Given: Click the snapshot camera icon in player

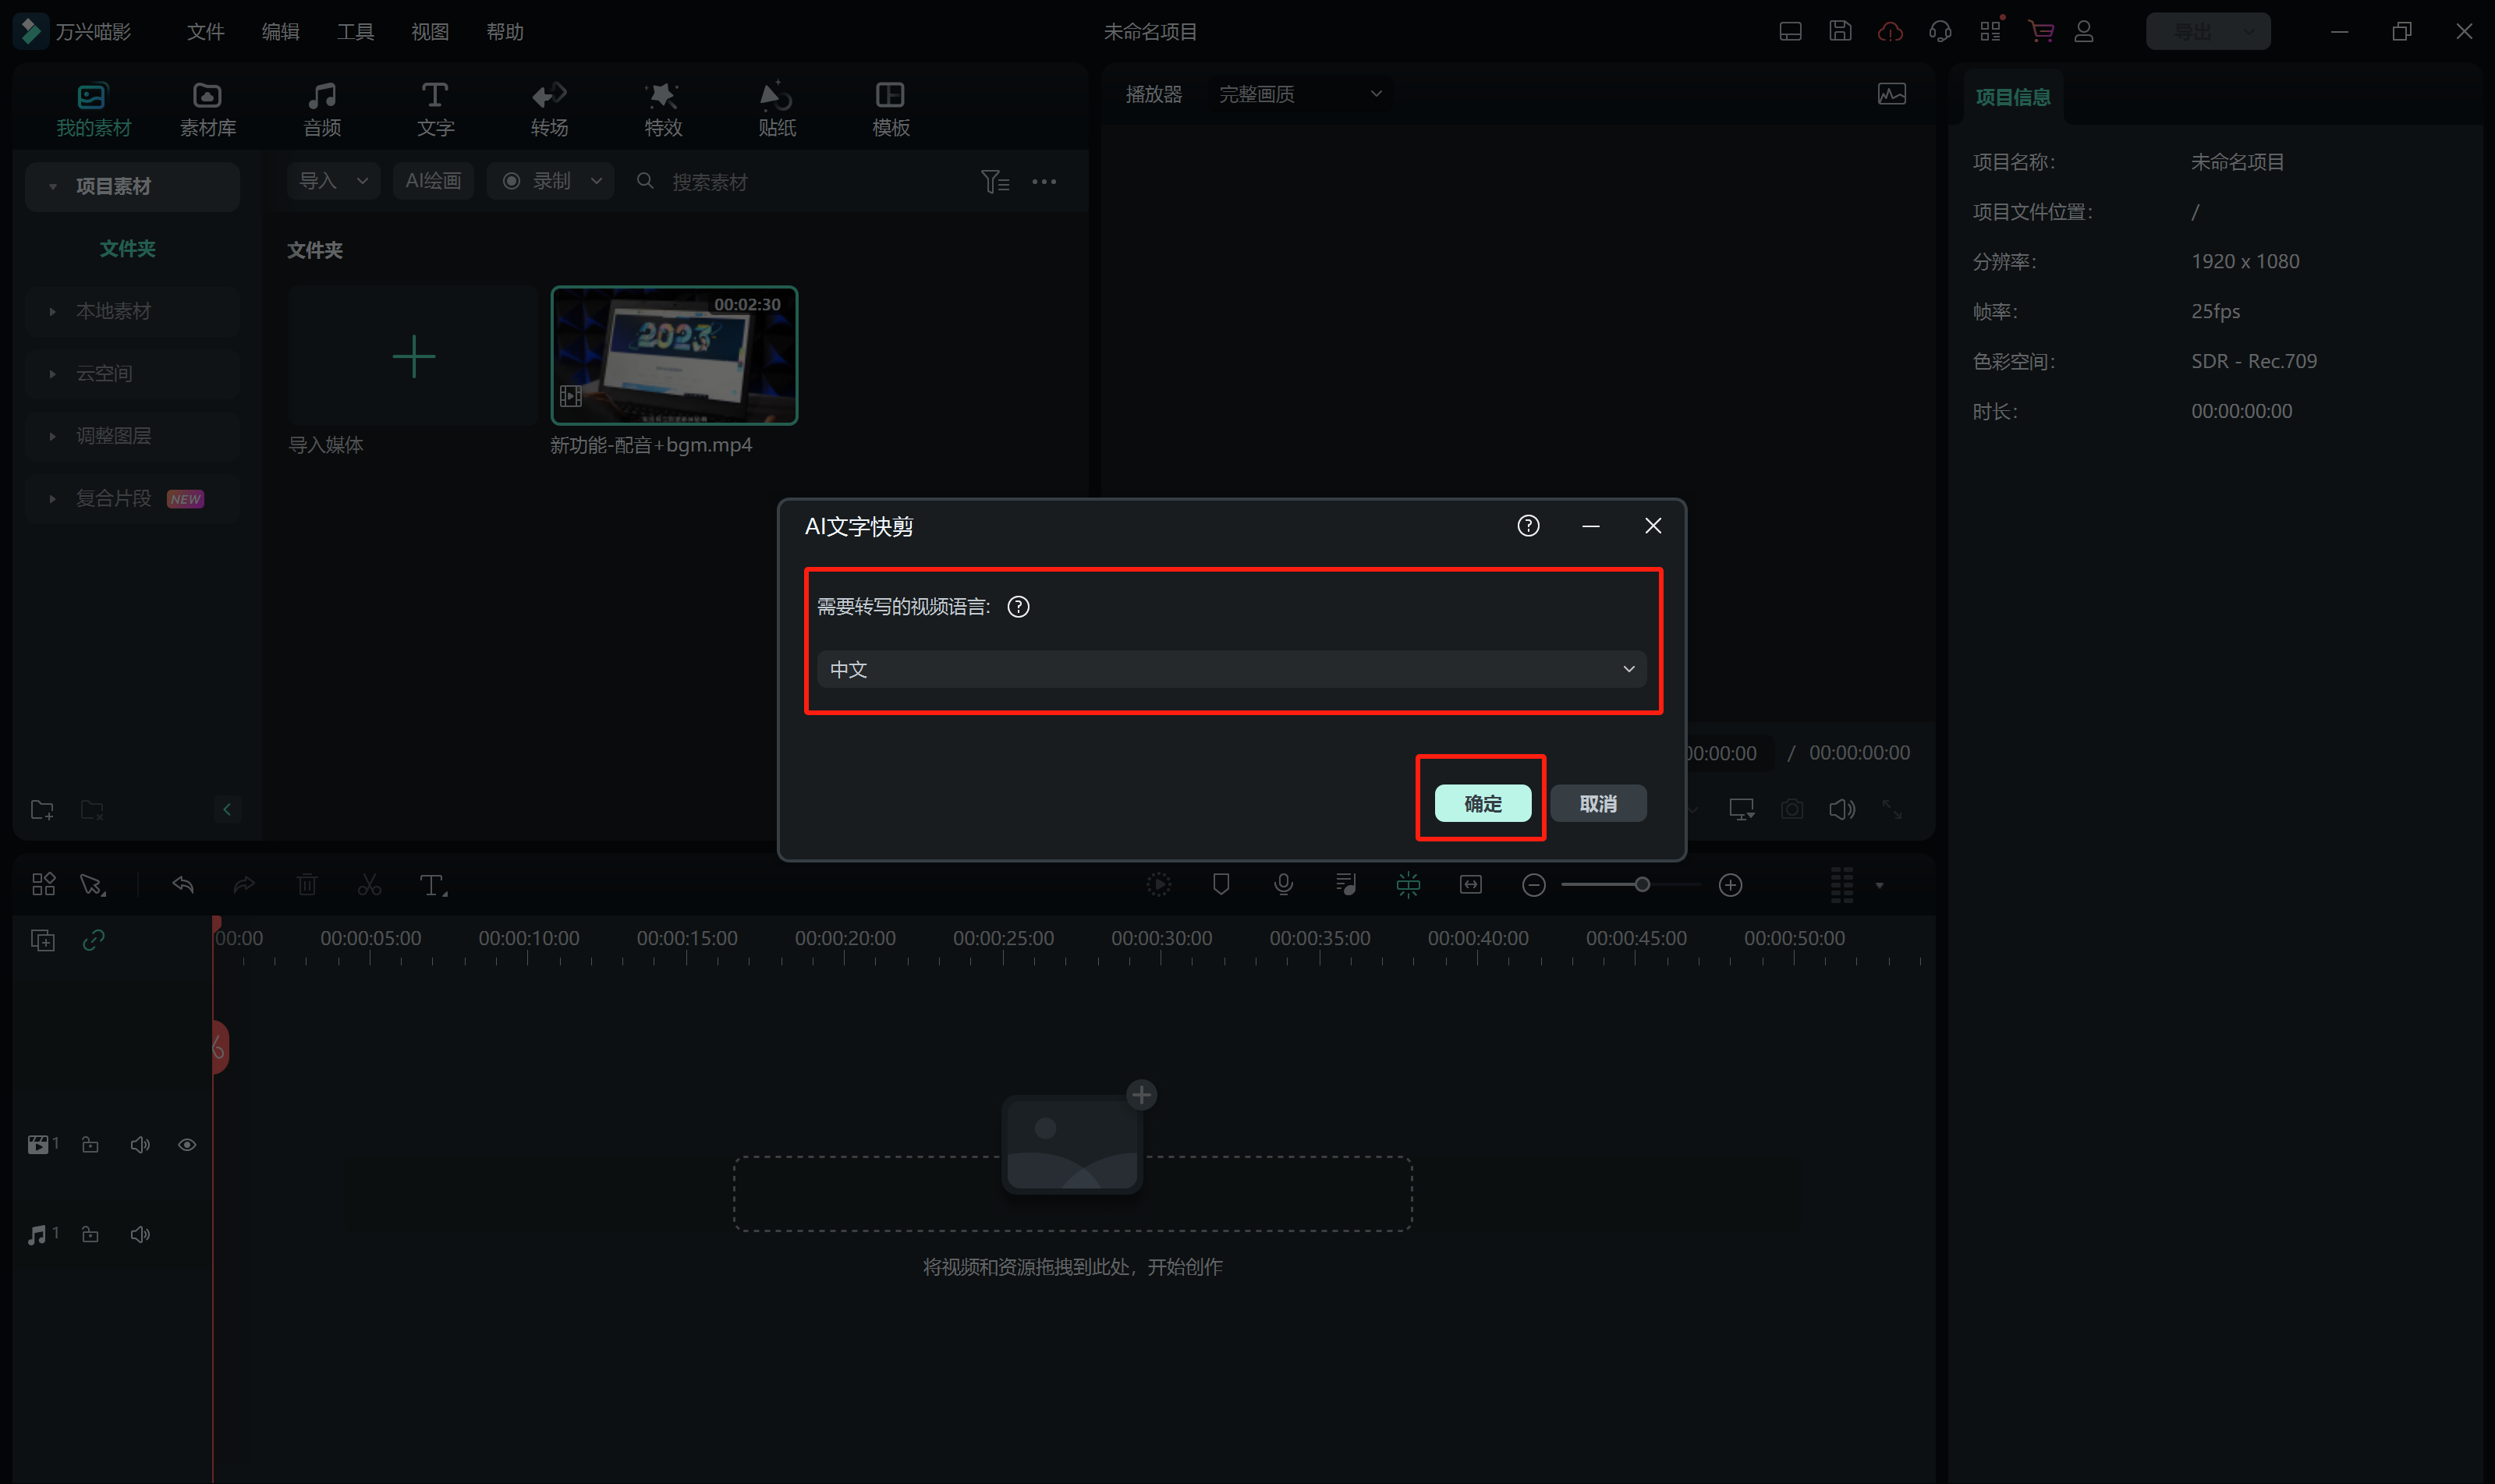Looking at the screenshot, I should (1792, 808).
